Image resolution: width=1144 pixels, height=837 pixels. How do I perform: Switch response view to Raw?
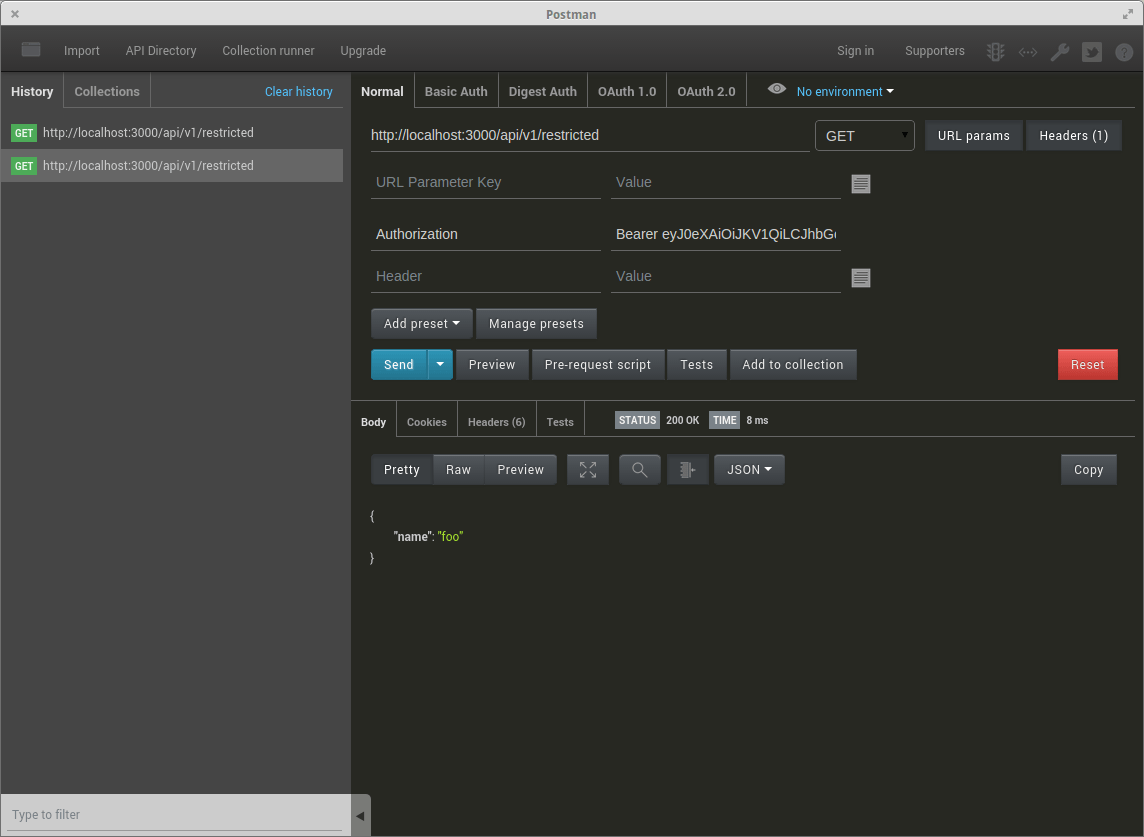click(458, 470)
